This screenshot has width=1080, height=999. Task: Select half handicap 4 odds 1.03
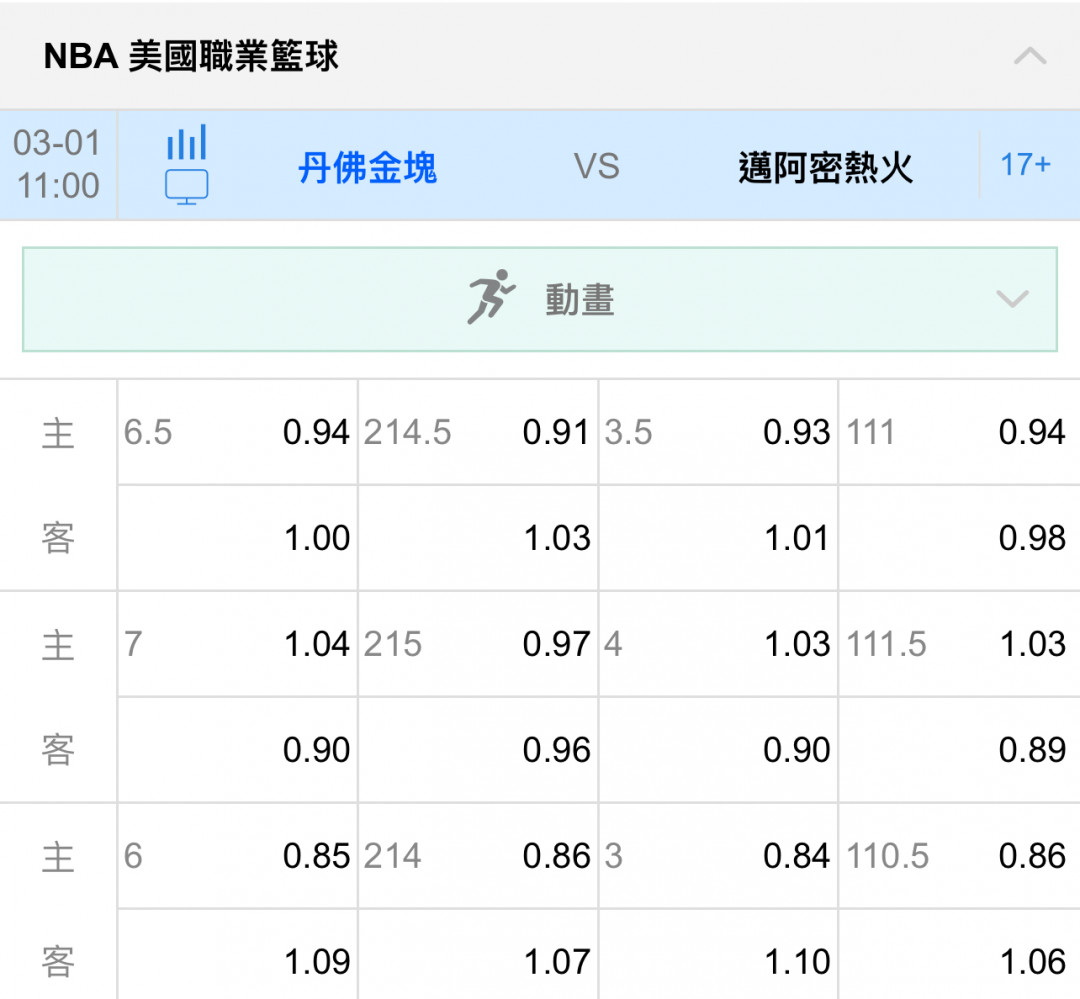(x=718, y=644)
